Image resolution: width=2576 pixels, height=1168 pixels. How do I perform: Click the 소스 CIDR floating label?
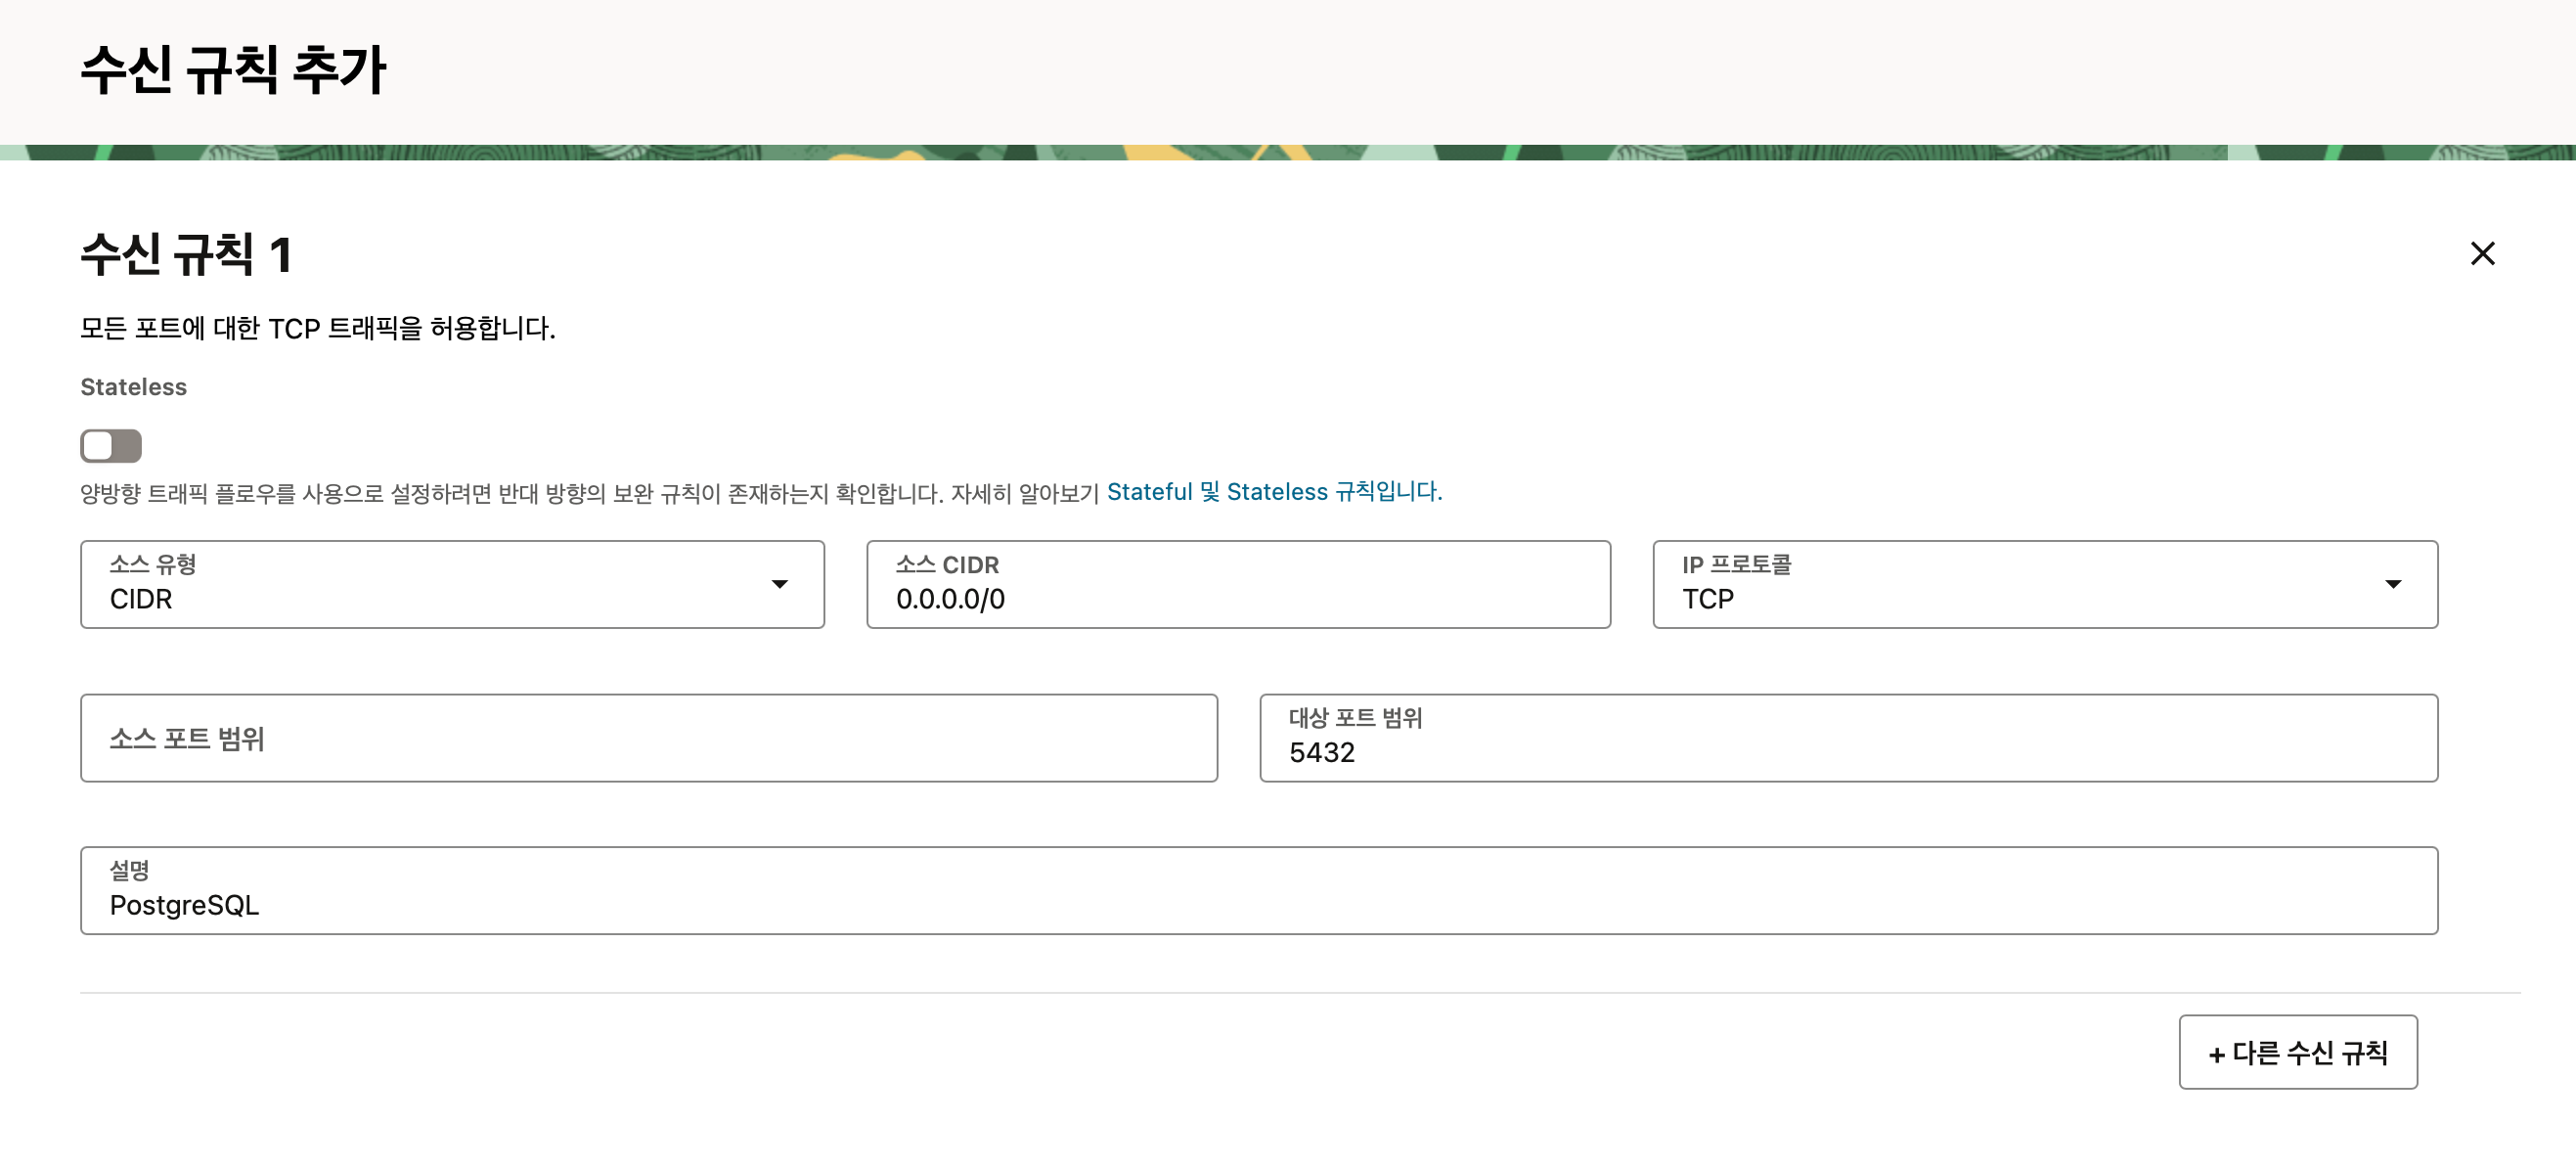[x=946, y=565]
